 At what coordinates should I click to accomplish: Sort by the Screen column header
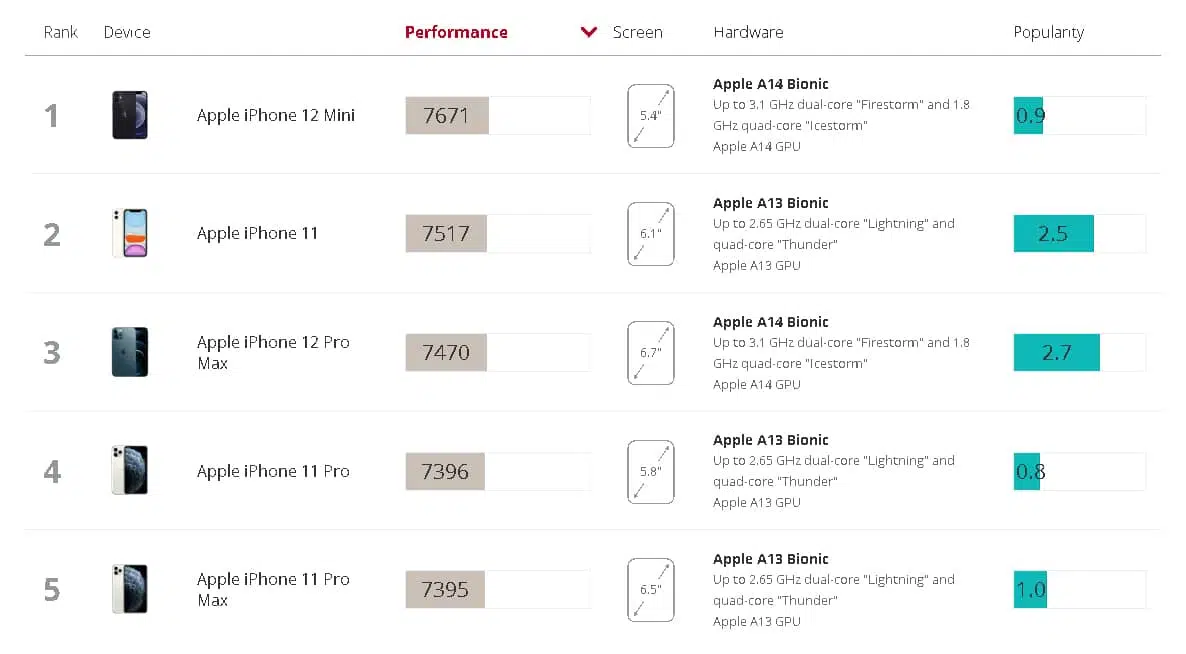tap(638, 32)
